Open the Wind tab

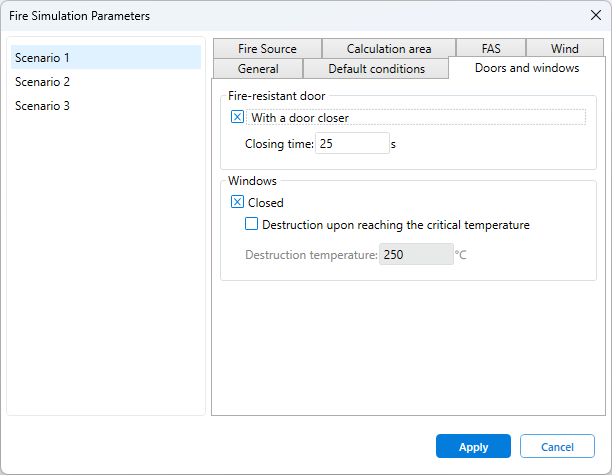(x=565, y=48)
